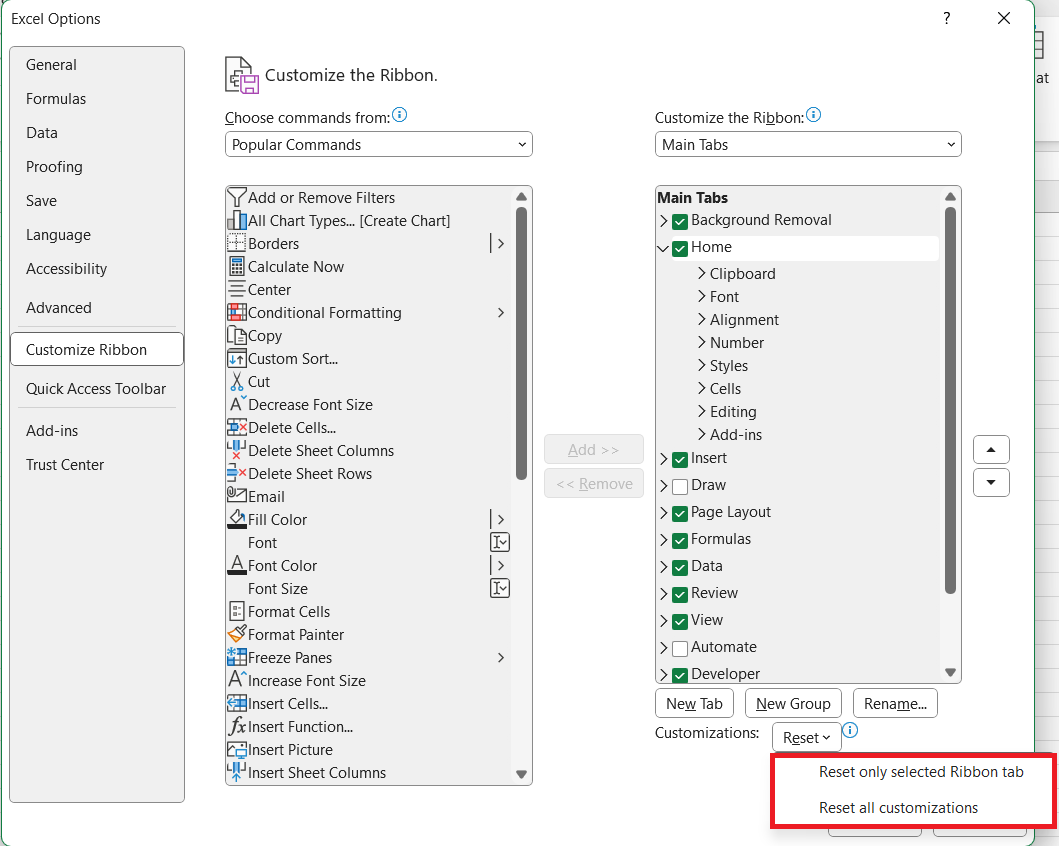This screenshot has width=1059, height=846.
Task: Click the Font Color letter icon
Action: point(236,564)
